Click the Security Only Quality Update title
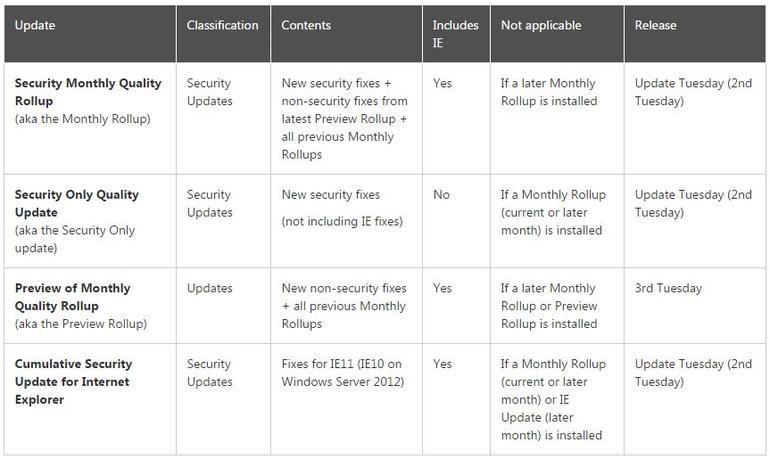Image resolution: width=770 pixels, height=459 pixels. coord(77,203)
